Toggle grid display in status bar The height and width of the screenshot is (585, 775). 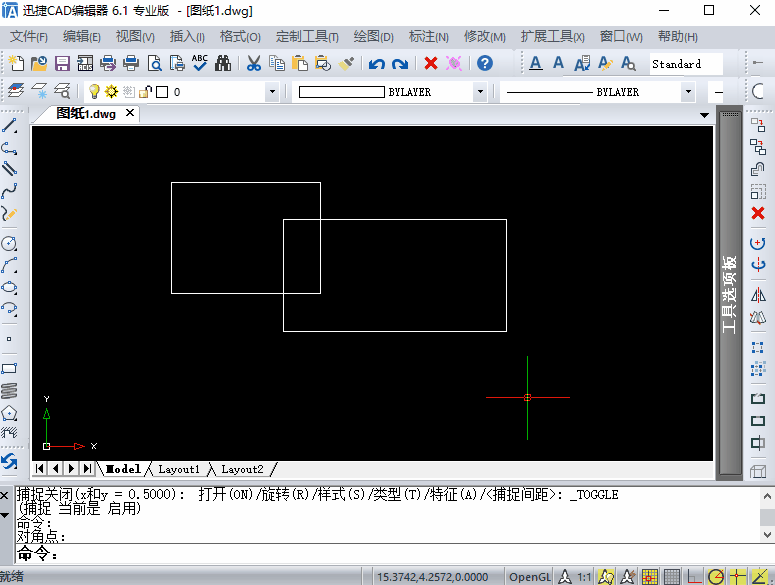[x=672, y=577]
